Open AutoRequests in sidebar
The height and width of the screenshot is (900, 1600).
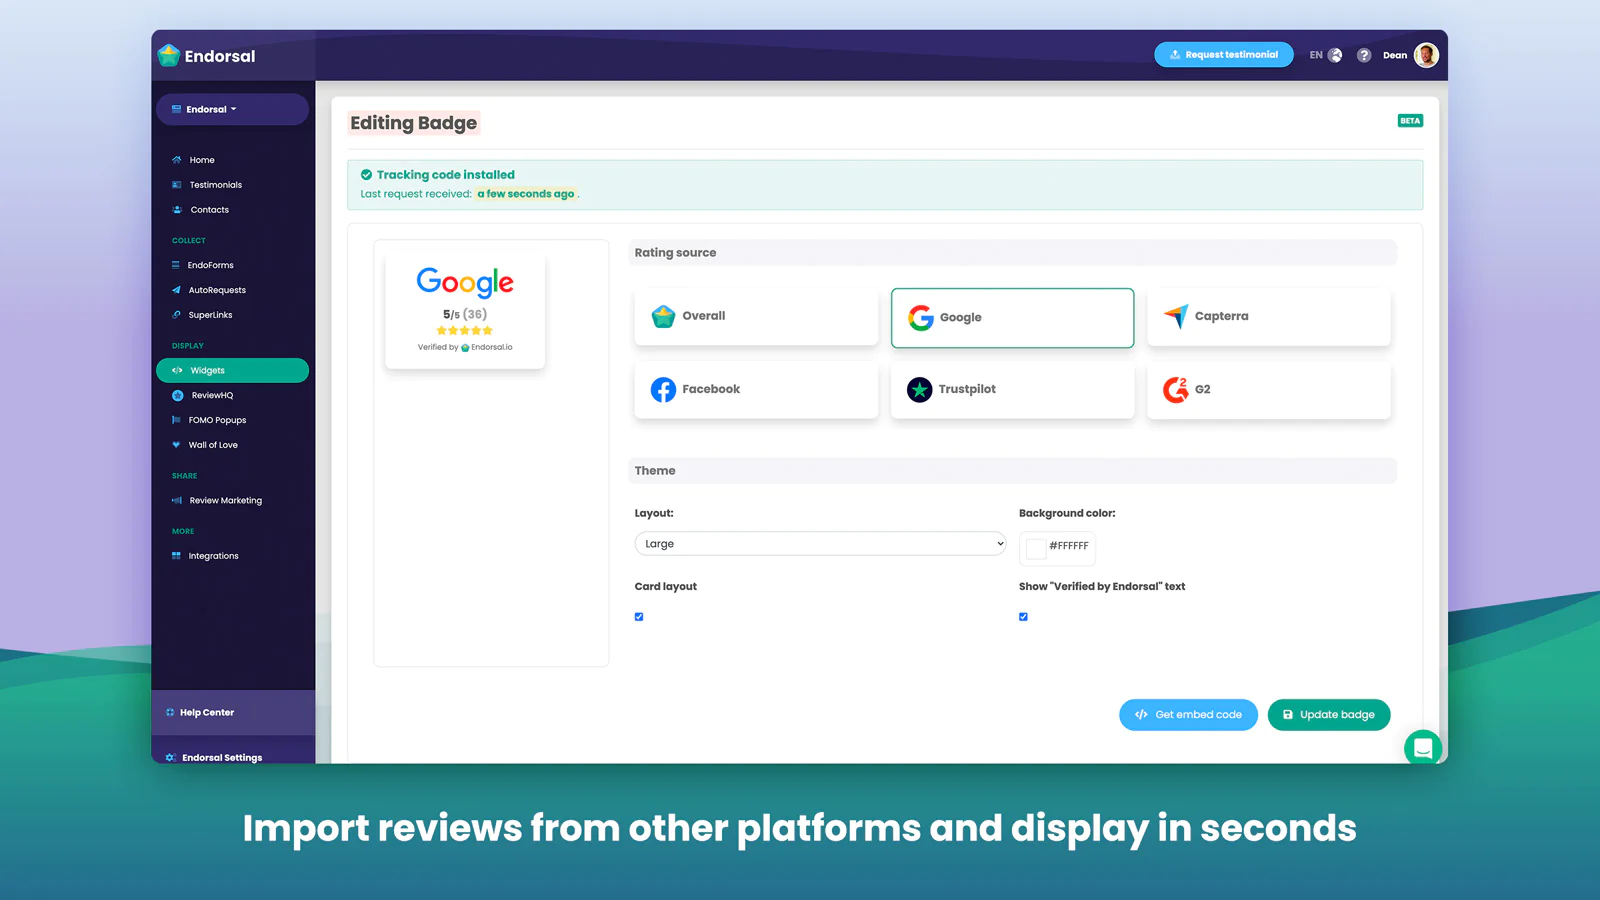pos(217,290)
